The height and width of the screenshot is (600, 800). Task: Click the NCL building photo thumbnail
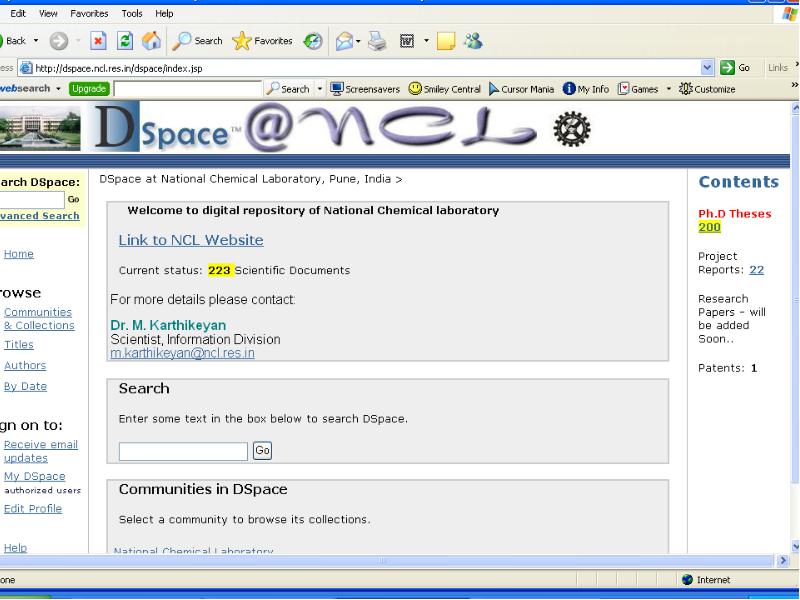(40, 128)
